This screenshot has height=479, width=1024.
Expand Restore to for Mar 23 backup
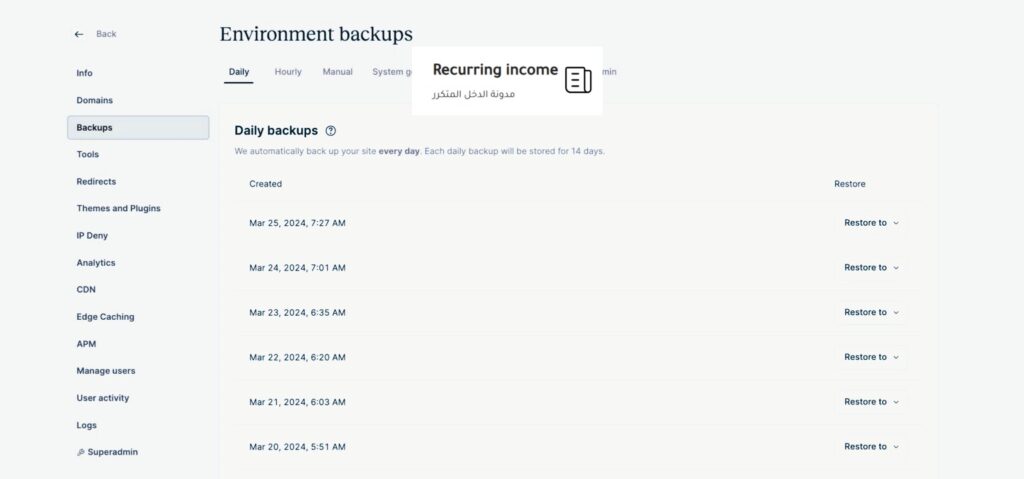[871, 312]
